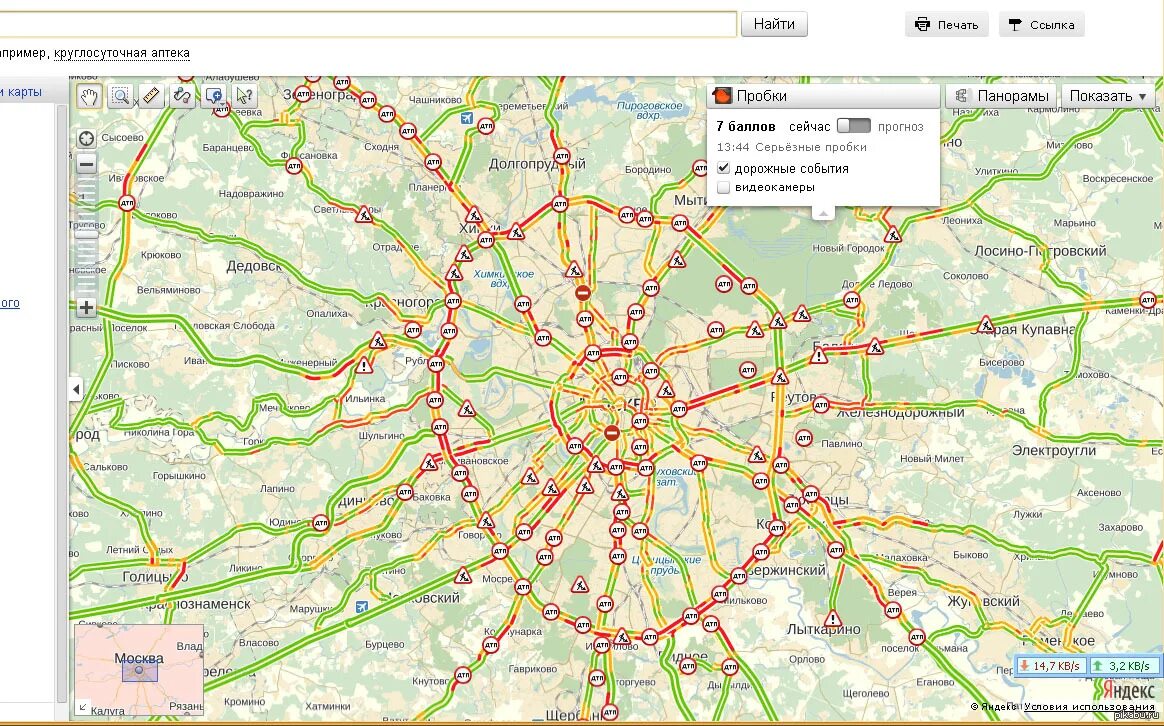Click the roadworks sign near Новый Городок
The height and width of the screenshot is (726, 1164).
(893, 235)
